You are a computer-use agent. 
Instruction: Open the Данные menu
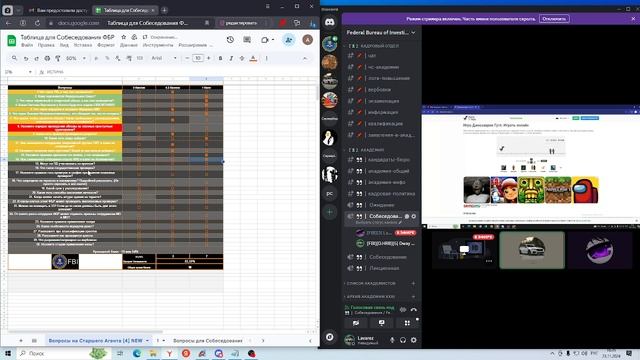[x=129, y=45]
